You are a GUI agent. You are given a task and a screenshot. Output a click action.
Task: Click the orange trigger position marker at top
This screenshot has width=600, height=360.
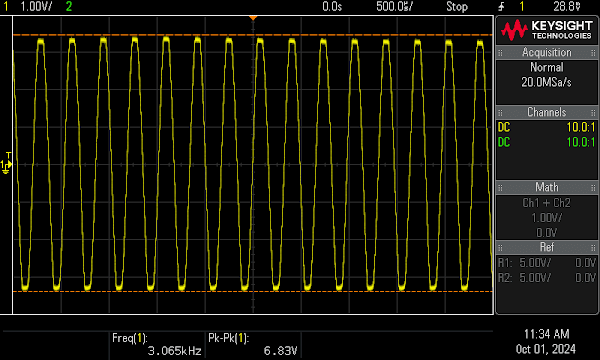click(x=253, y=18)
